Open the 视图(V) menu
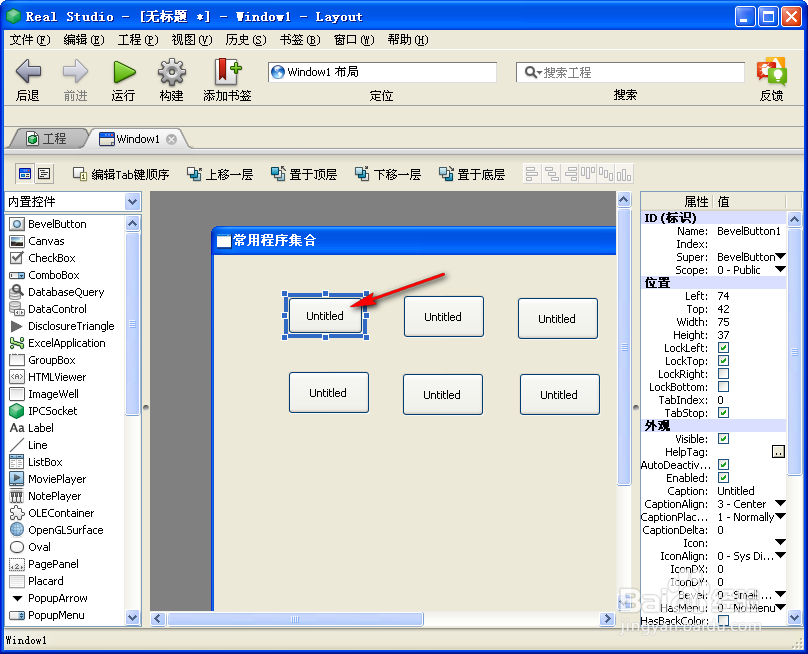 192,40
